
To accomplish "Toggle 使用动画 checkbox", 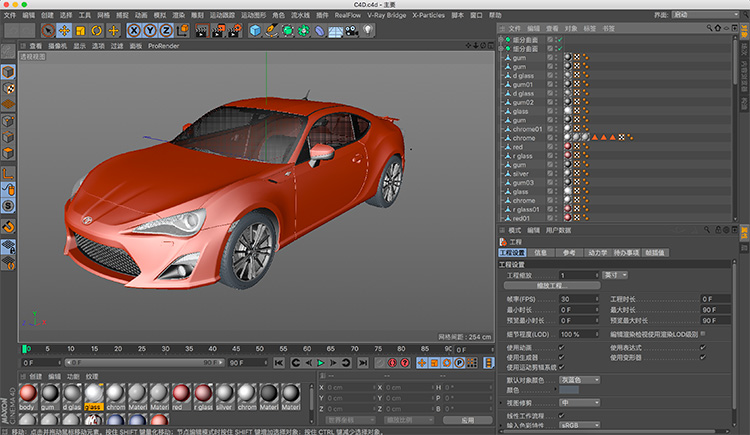I will [x=561, y=347].
